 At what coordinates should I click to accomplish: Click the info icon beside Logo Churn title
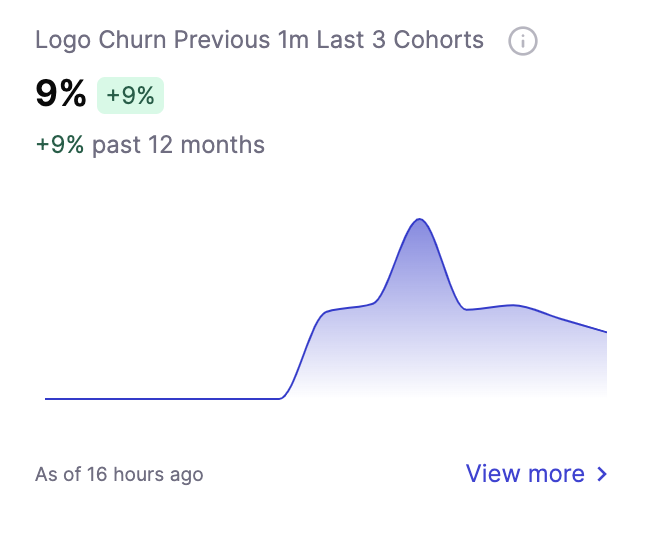(x=523, y=41)
